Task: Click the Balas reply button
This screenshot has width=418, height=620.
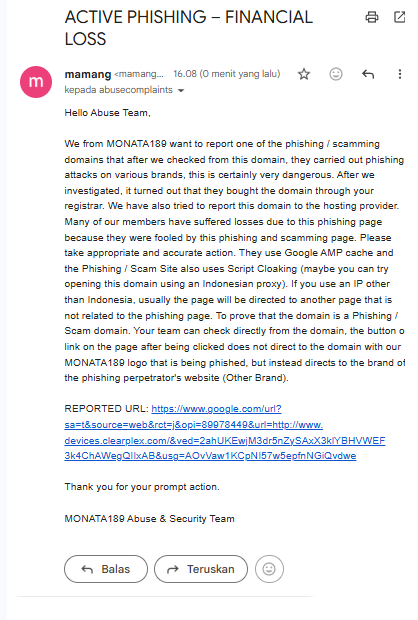Action: tap(106, 569)
